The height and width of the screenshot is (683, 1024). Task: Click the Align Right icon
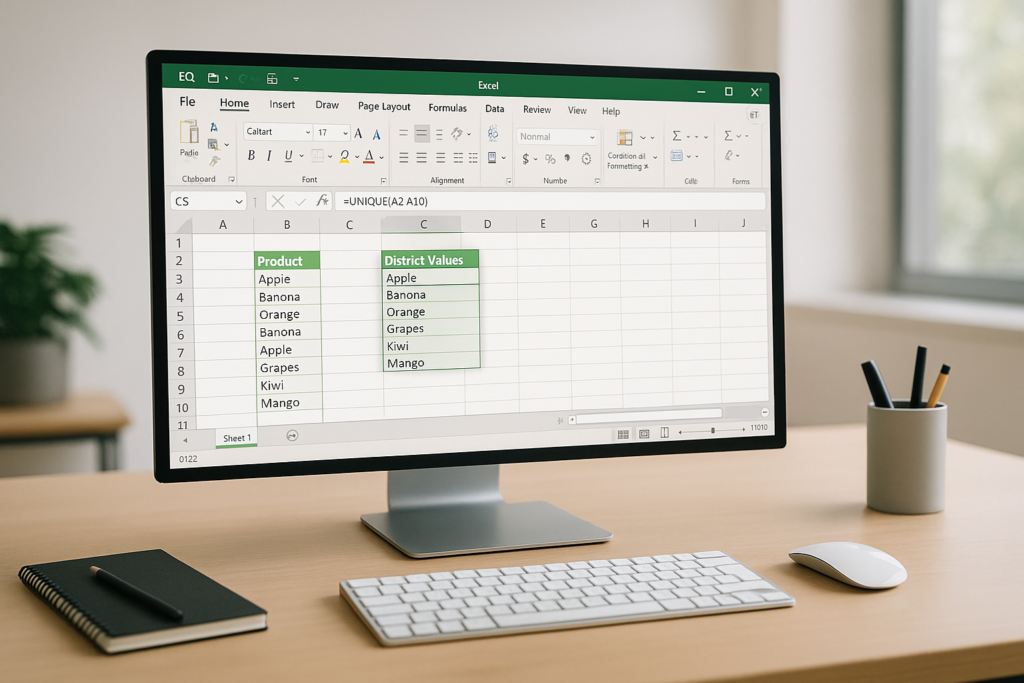[x=441, y=158]
